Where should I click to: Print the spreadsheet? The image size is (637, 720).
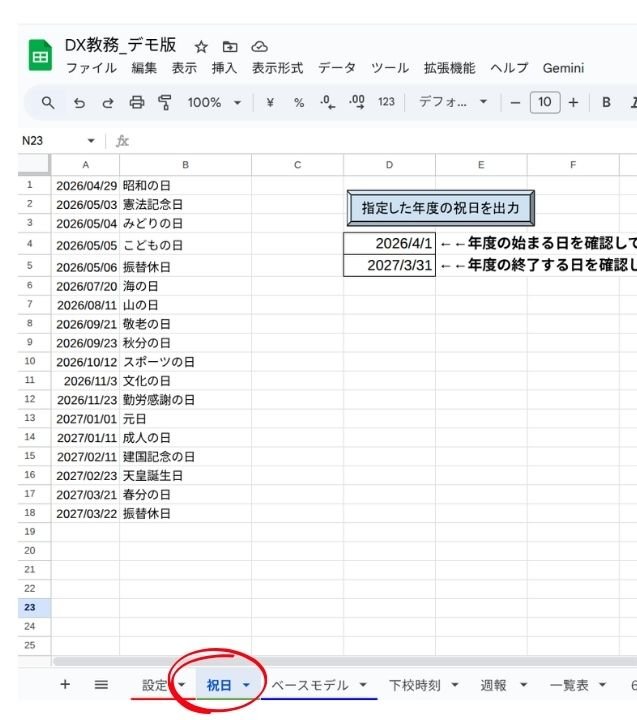[137, 102]
